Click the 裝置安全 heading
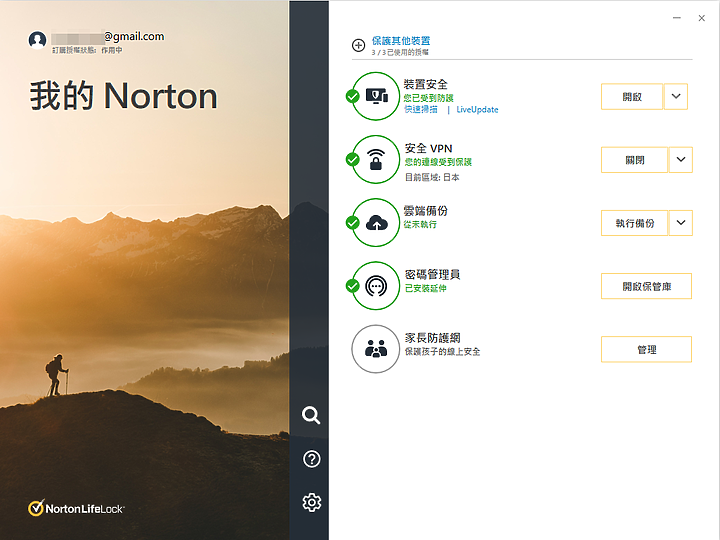Screen dimensions: 720x540 coord(426,84)
